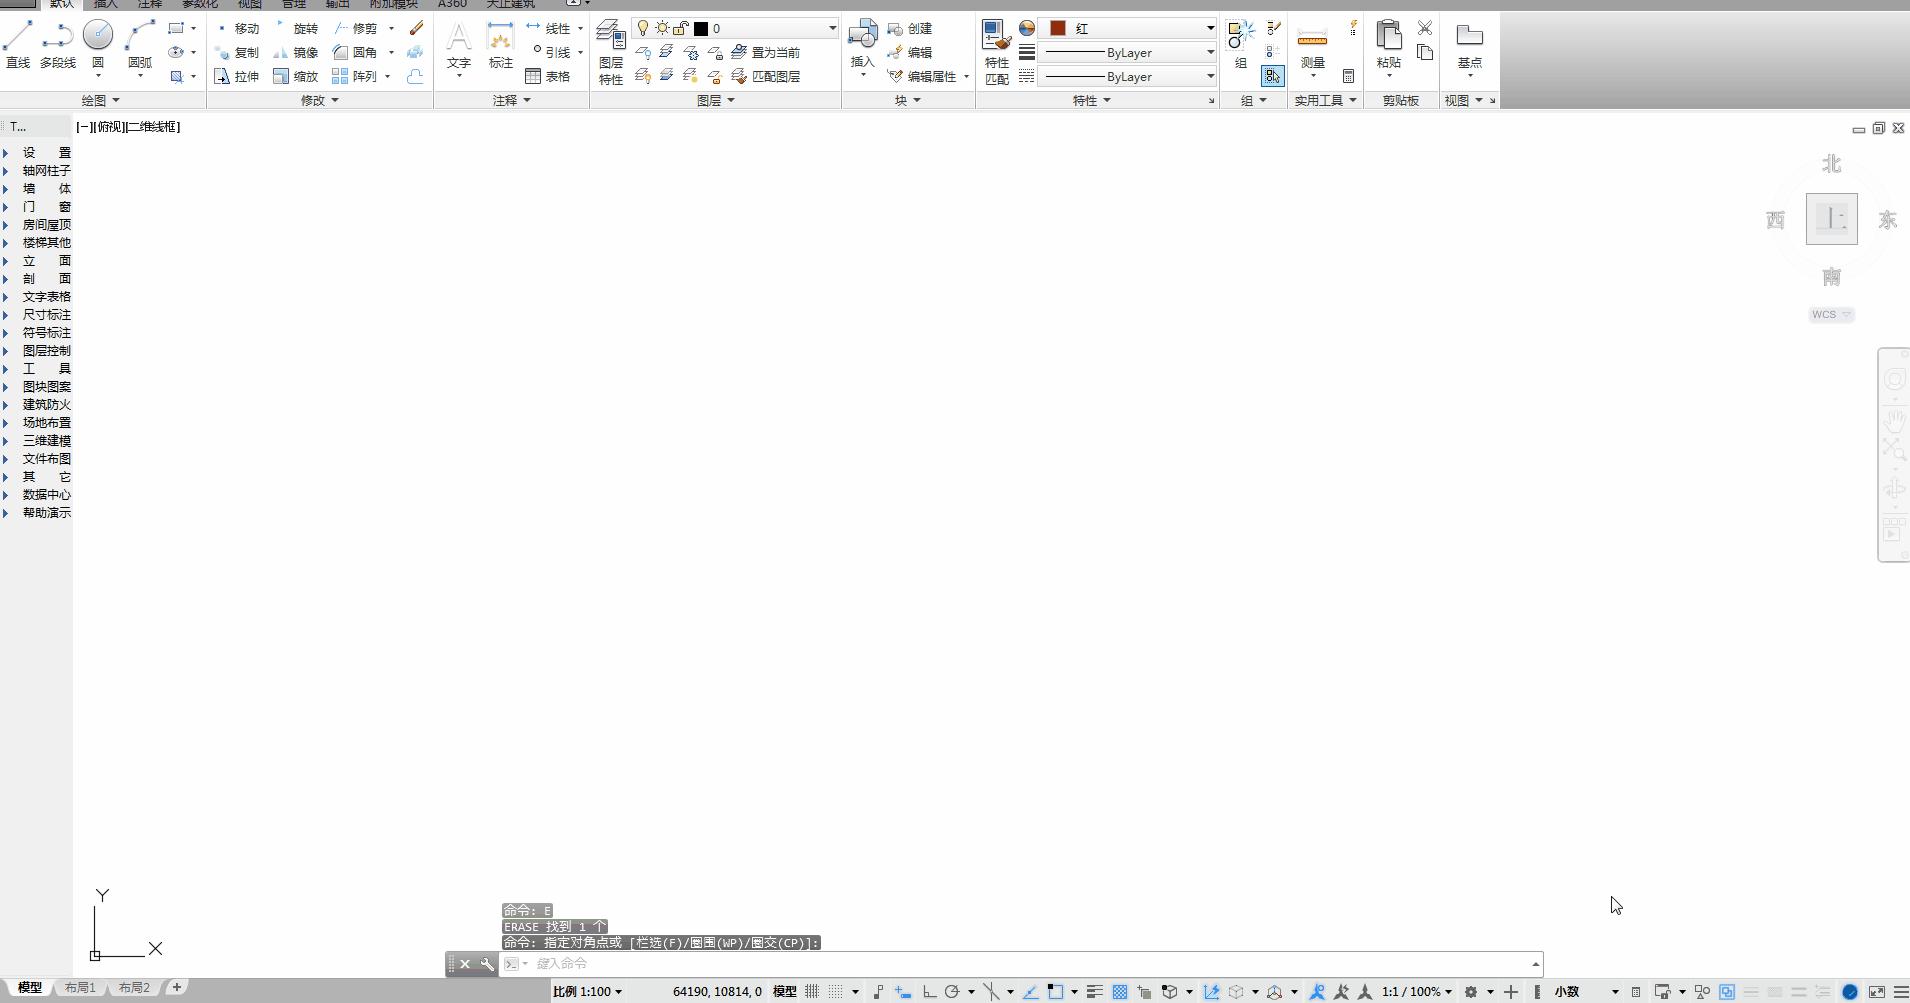1910x1003 pixels.
Task: Click 编辑属性 (Edit Attributes) button
Action: click(923, 76)
